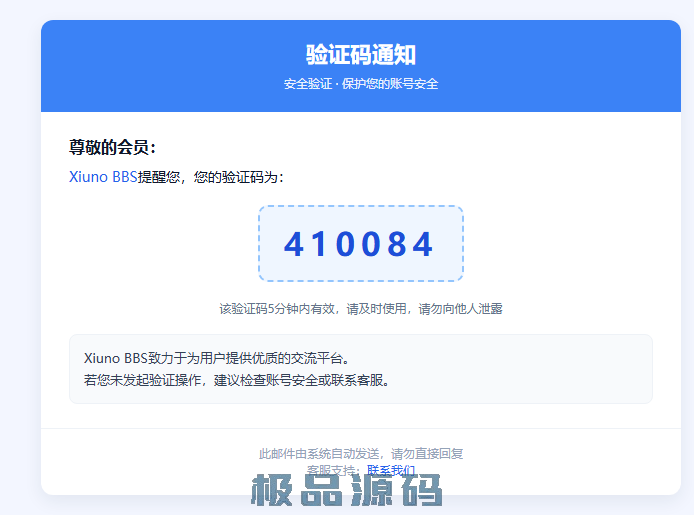This screenshot has width=694, height=515.
Task: Click the 尊敬的会员 greeting text
Action: (x=112, y=148)
